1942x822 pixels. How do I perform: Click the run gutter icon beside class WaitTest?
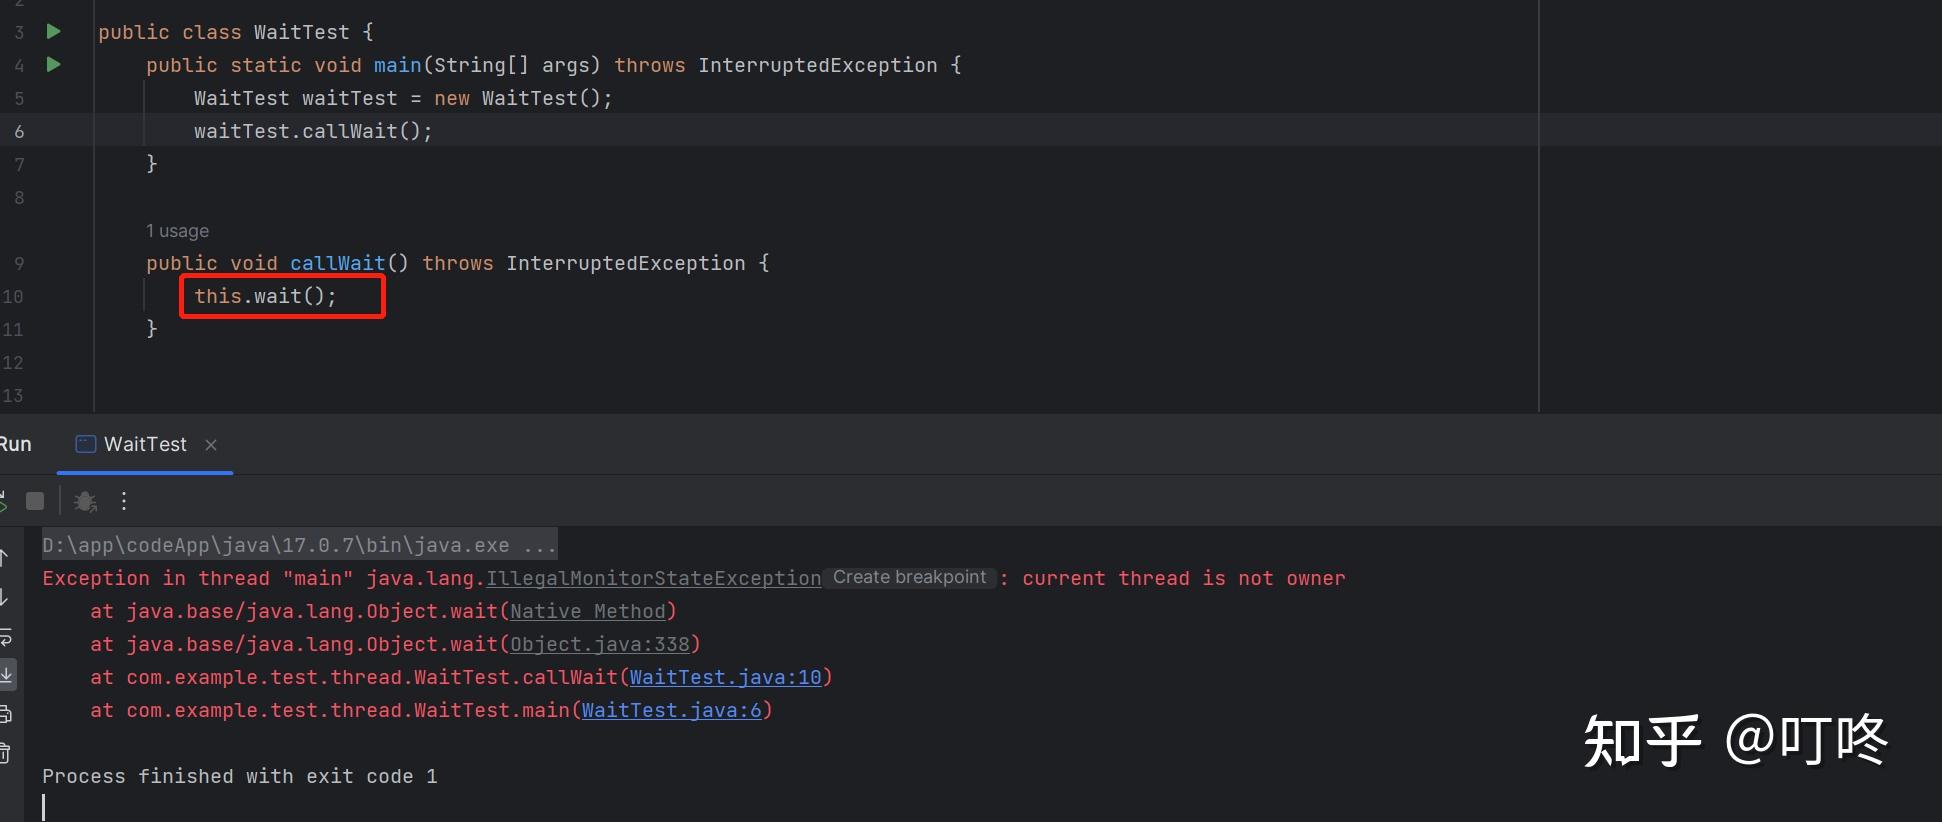[x=54, y=32]
